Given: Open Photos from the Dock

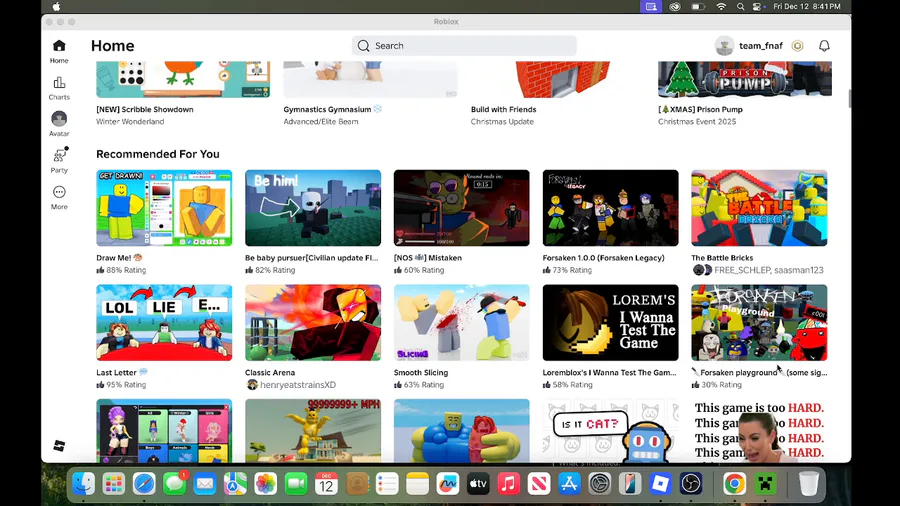Looking at the screenshot, I should [266, 484].
